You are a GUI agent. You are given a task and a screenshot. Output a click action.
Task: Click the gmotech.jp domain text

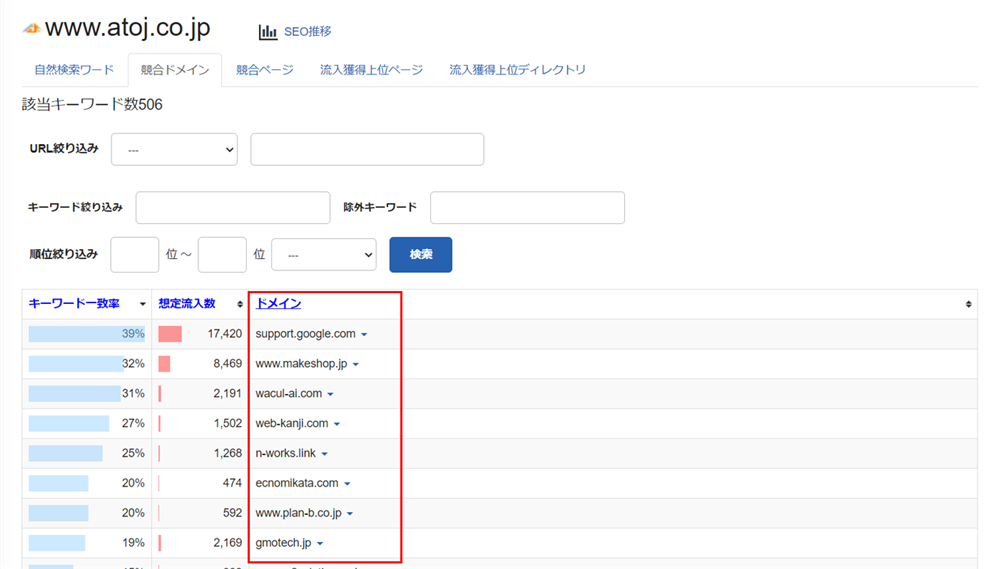pos(283,543)
